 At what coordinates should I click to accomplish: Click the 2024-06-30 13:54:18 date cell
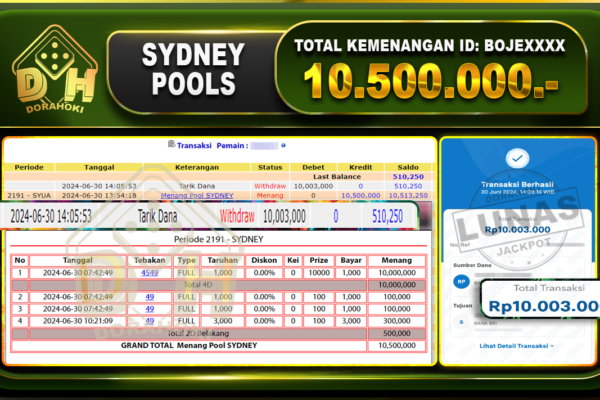coord(99,195)
